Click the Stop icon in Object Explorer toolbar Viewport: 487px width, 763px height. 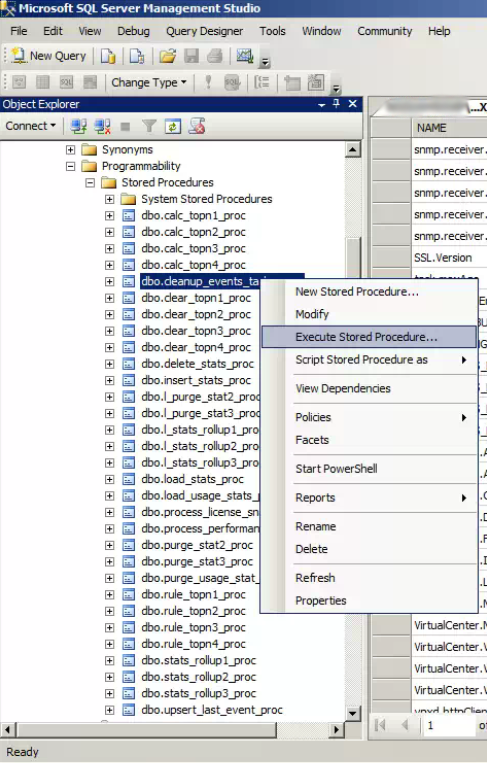pos(125,127)
